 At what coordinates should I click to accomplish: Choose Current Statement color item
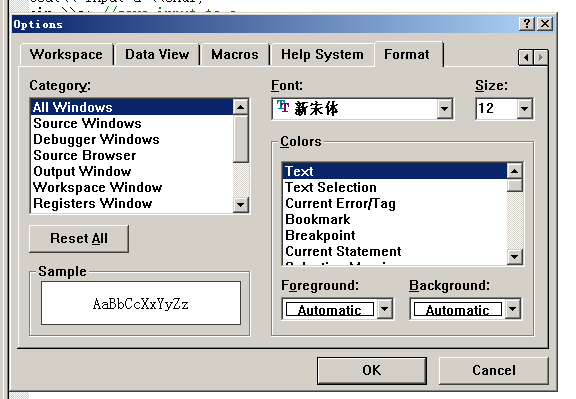(x=395, y=251)
